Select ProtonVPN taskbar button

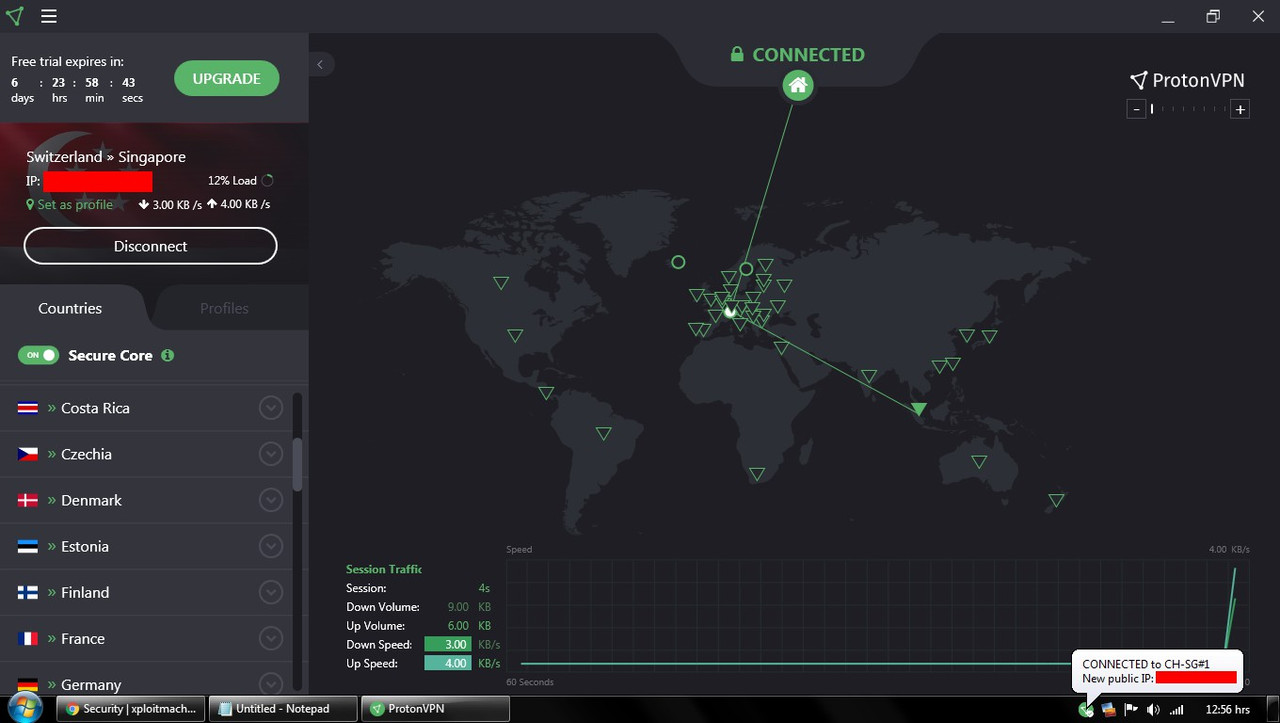pos(435,709)
